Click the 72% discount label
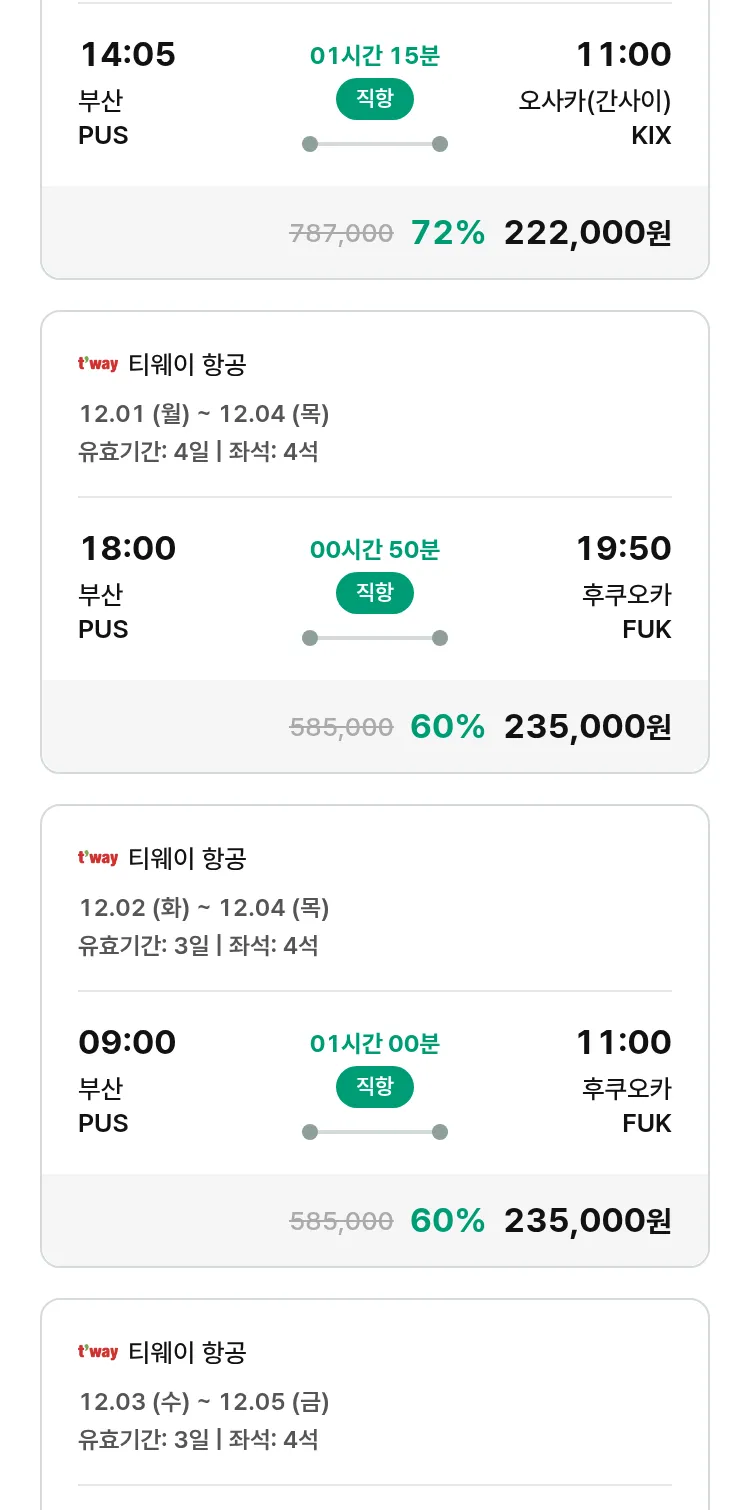 click(x=447, y=233)
